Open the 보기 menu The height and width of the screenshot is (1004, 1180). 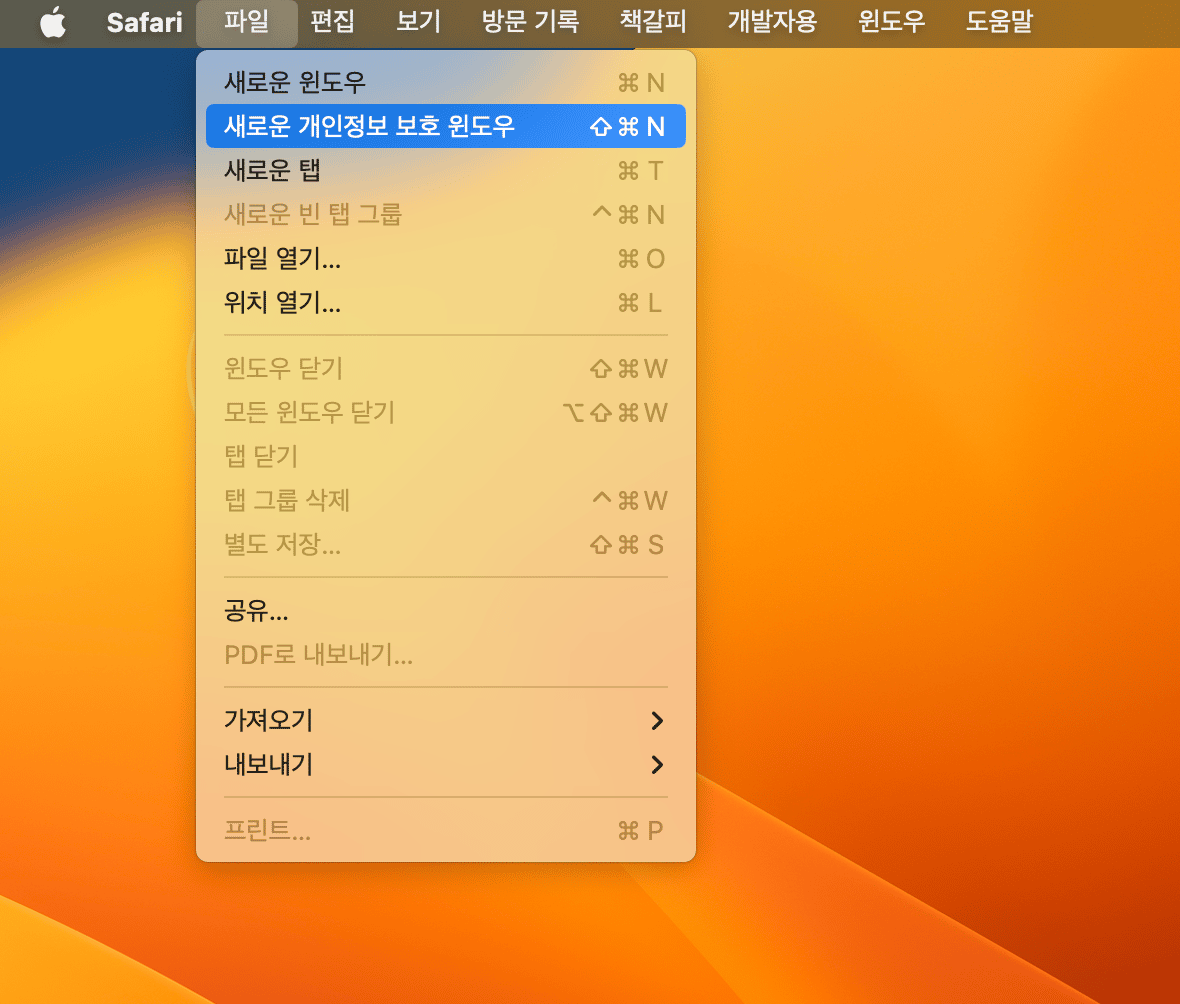[x=418, y=23]
